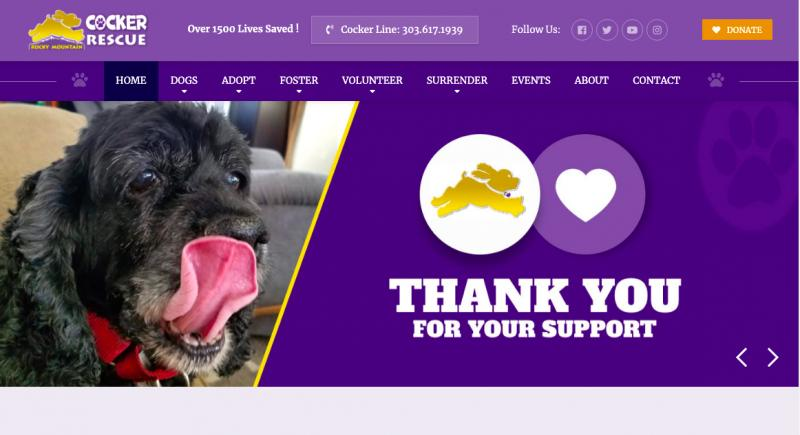
Task: Click the paw icon right of Contact
Action: click(x=716, y=80)
